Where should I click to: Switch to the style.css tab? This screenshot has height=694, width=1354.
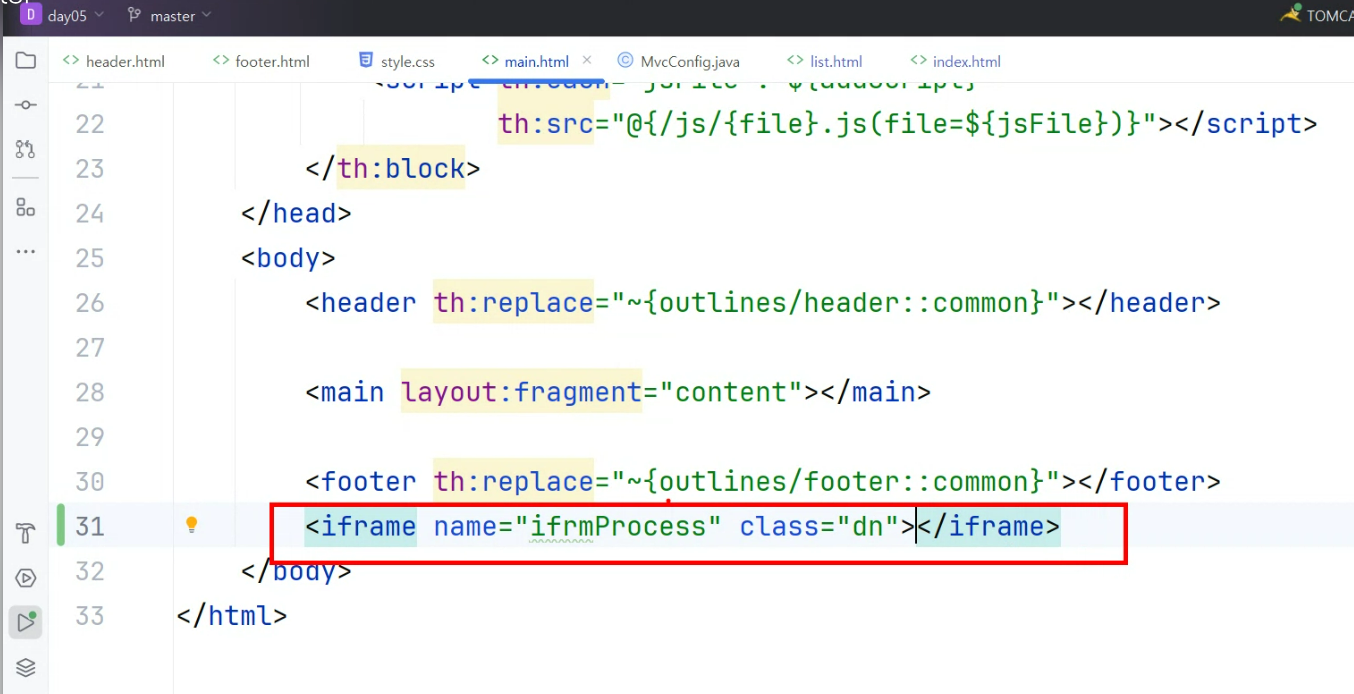click(396, 61)
